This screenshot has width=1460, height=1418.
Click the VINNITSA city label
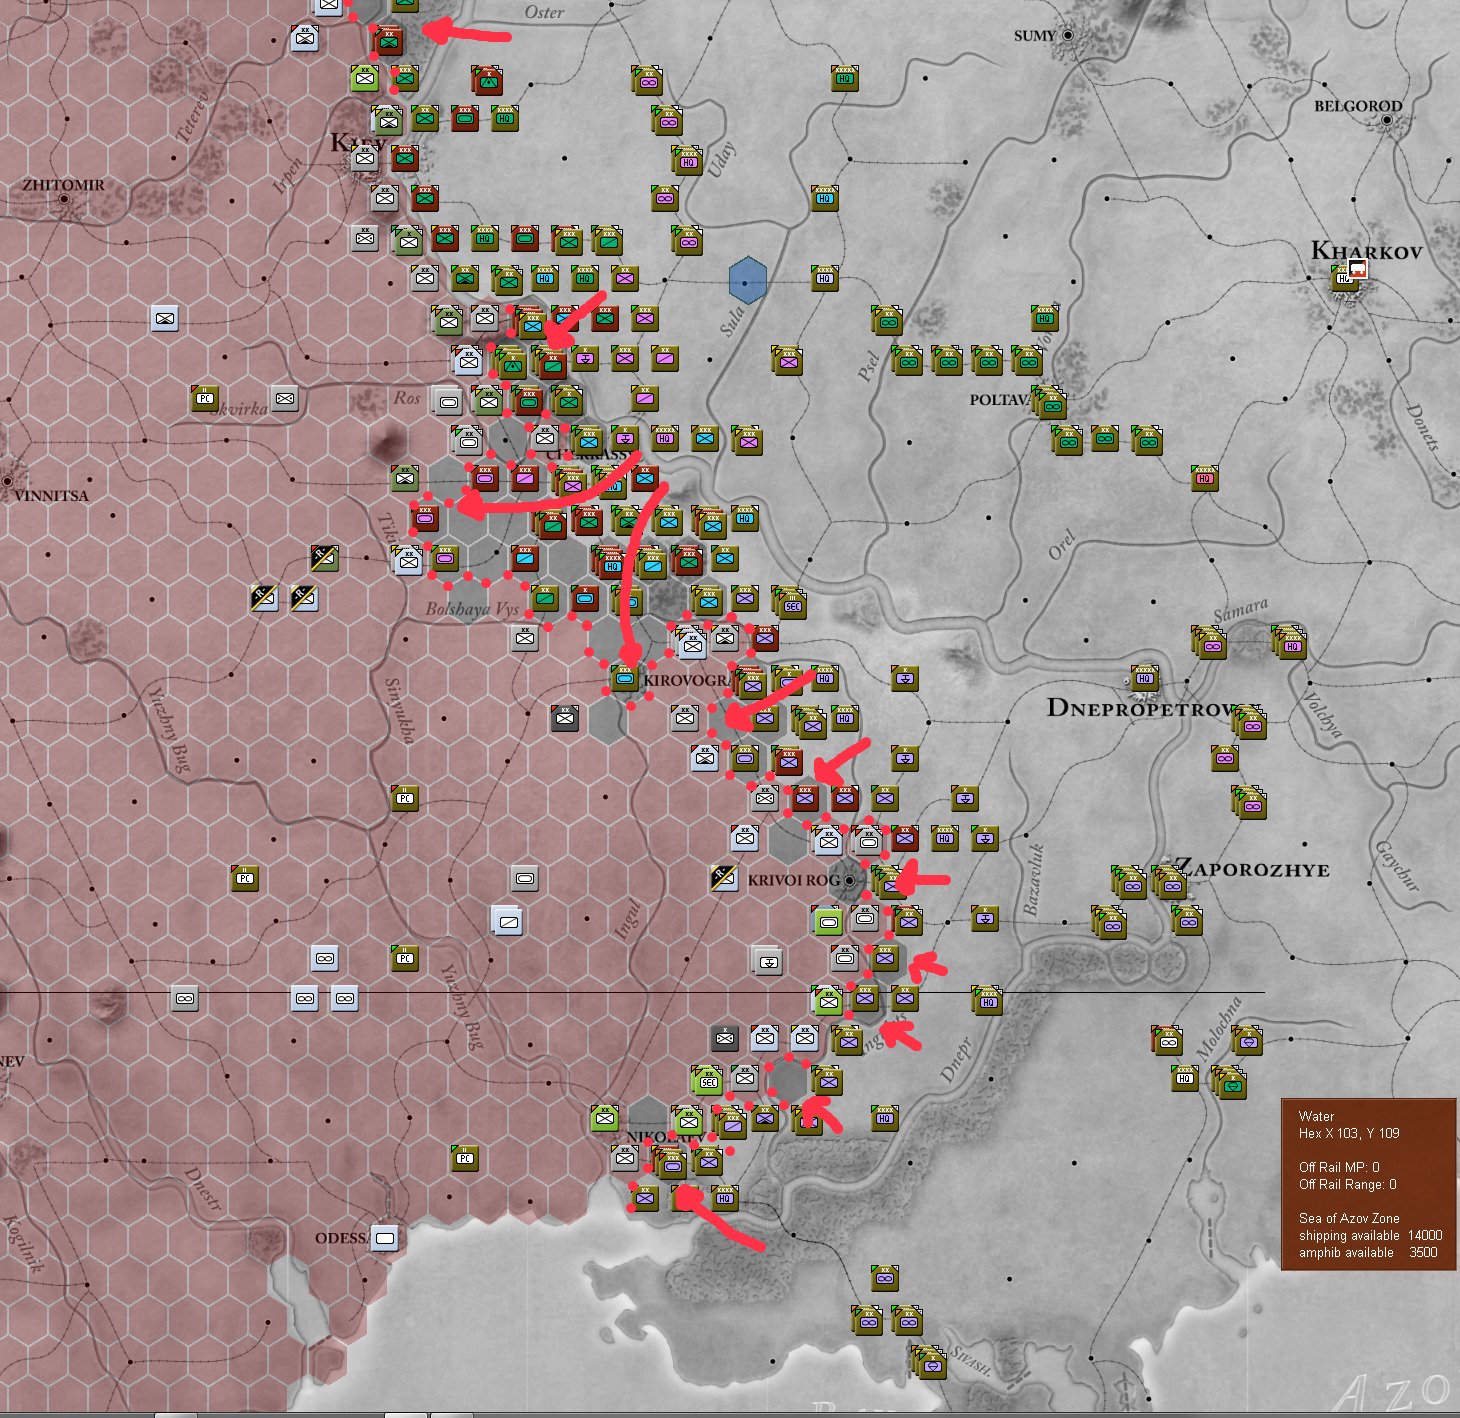[x=52, y=495]
